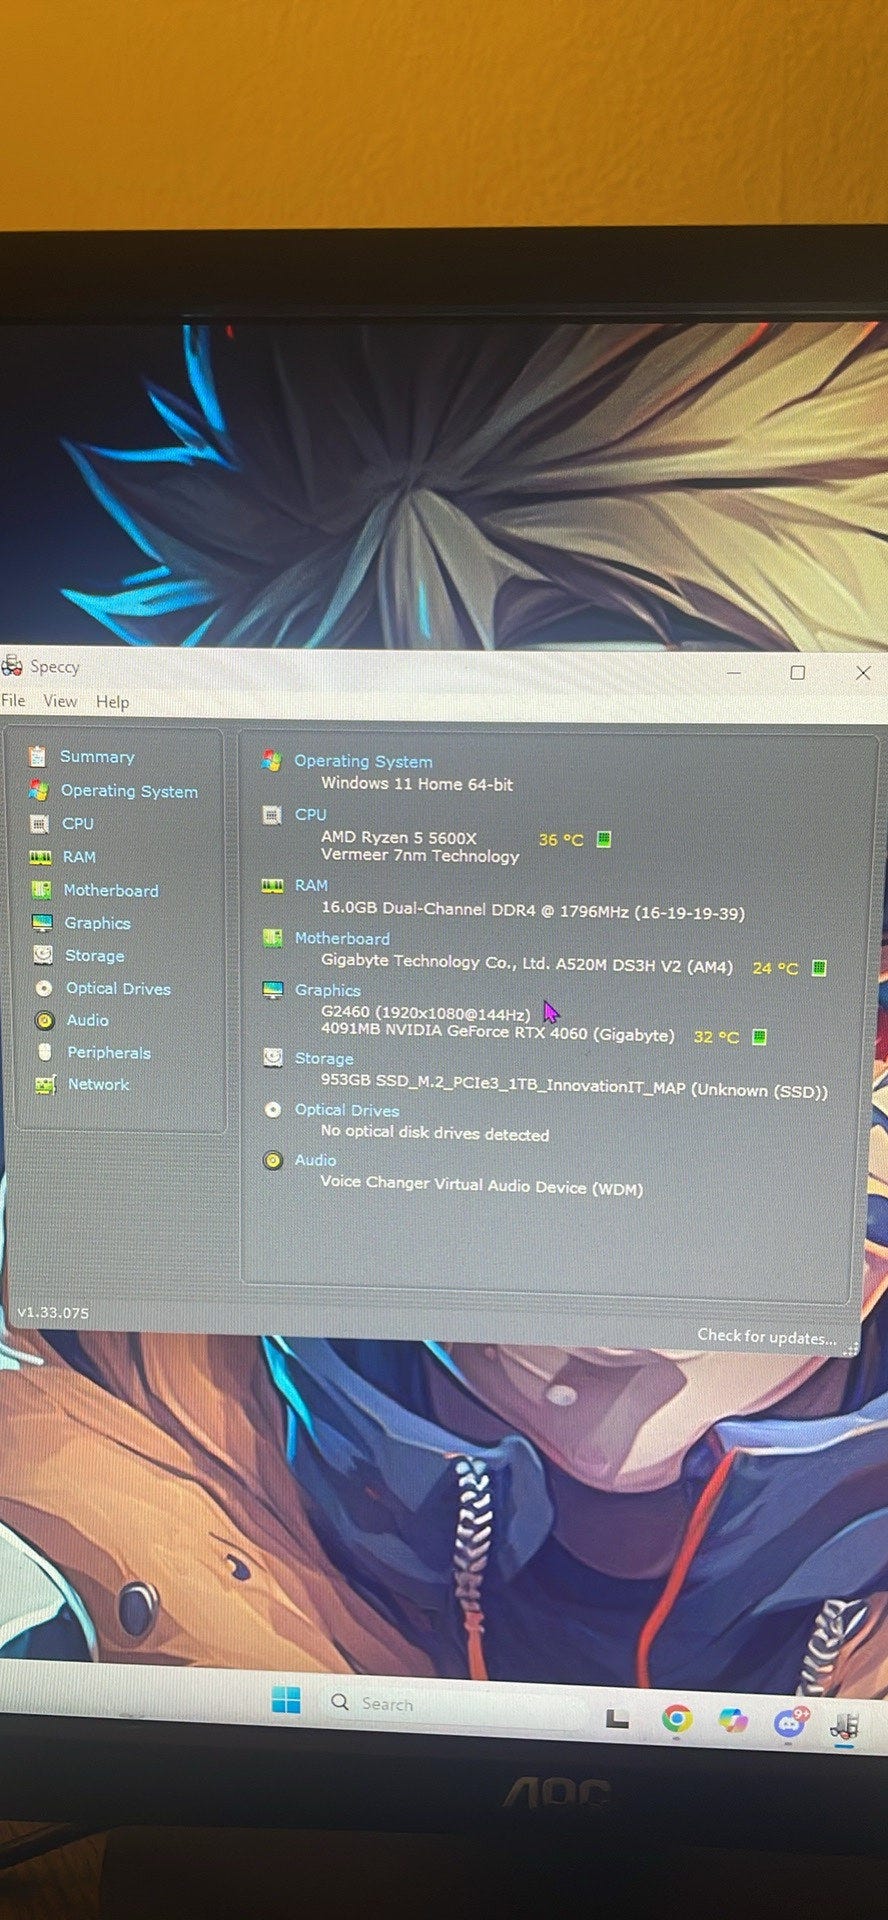
Task: Open the Operating System sidebar entry label
Action: (129, 791)
